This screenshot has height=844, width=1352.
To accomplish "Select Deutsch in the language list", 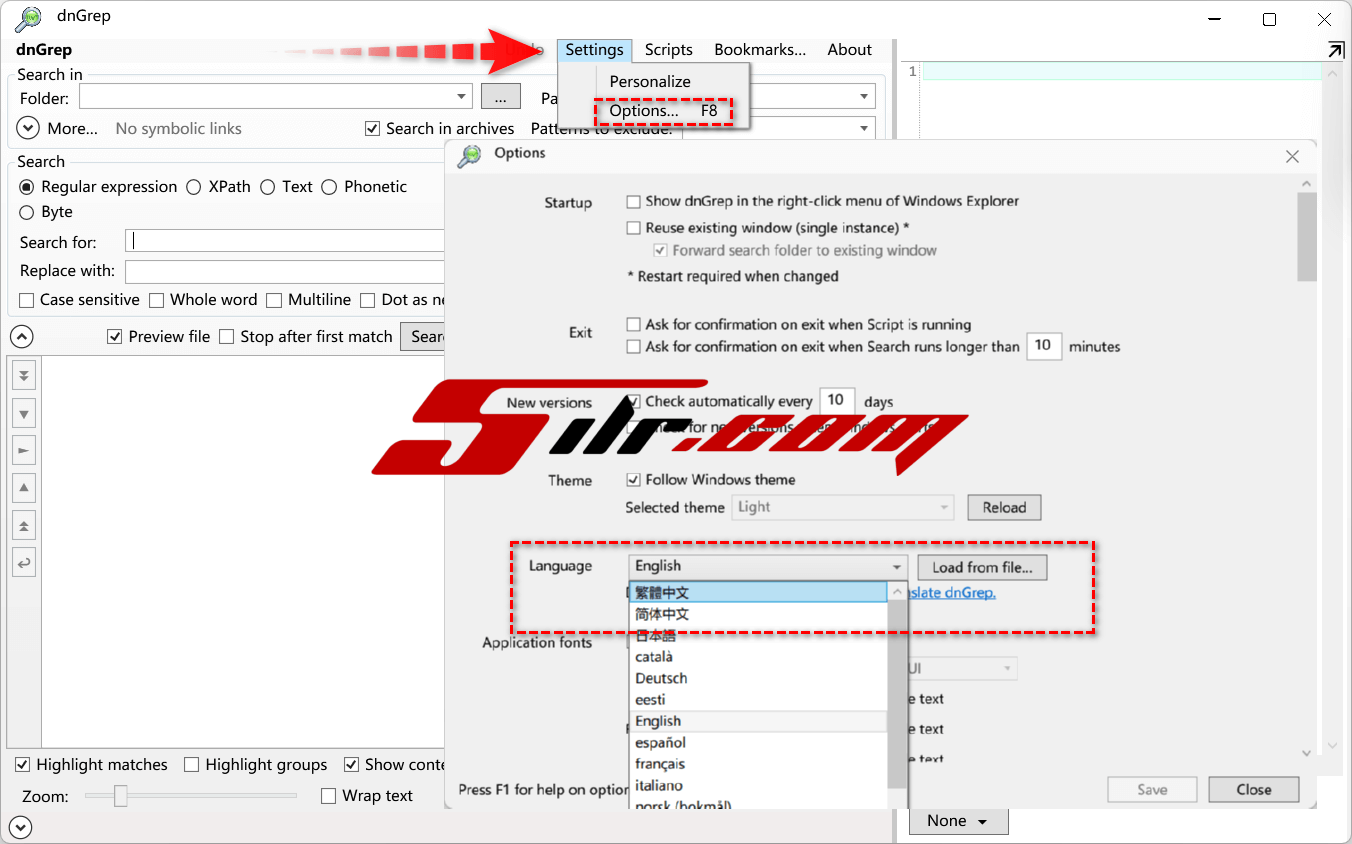I will coord(661,678).
